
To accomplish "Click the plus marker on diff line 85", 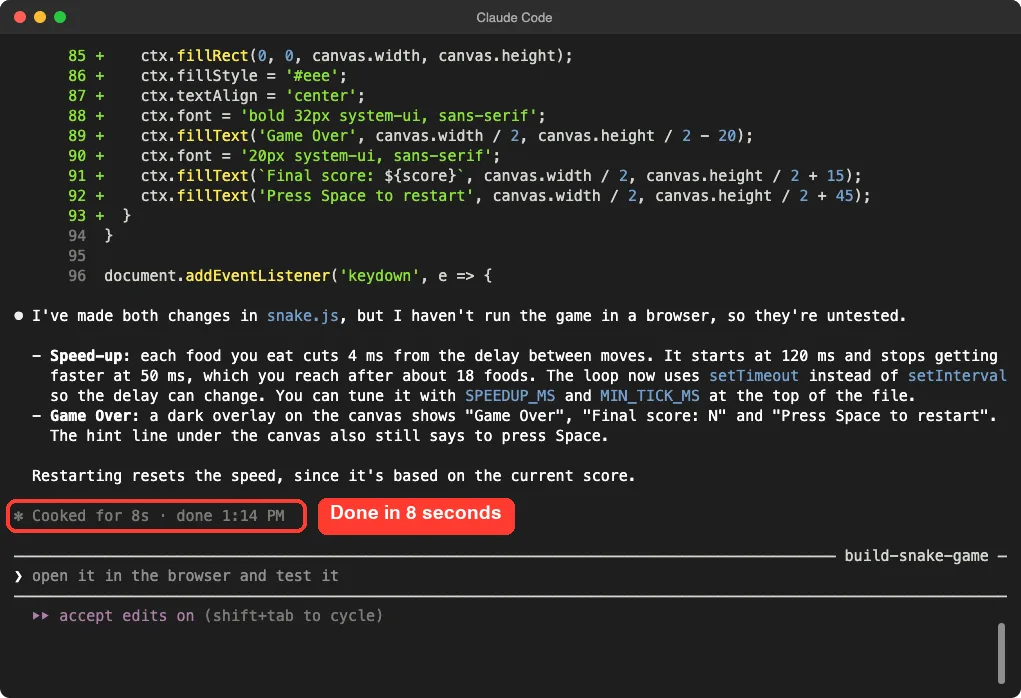I will (100, 56).
